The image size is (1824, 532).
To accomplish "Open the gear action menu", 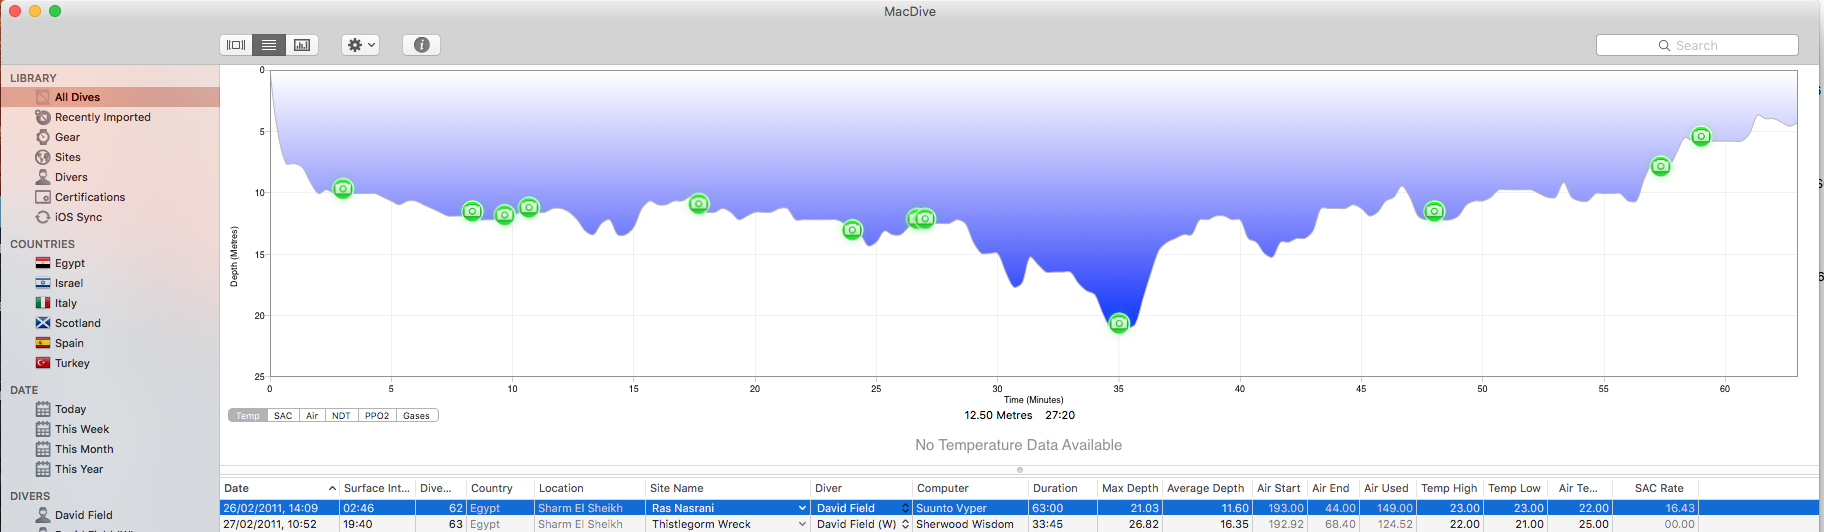I will 360,45.
